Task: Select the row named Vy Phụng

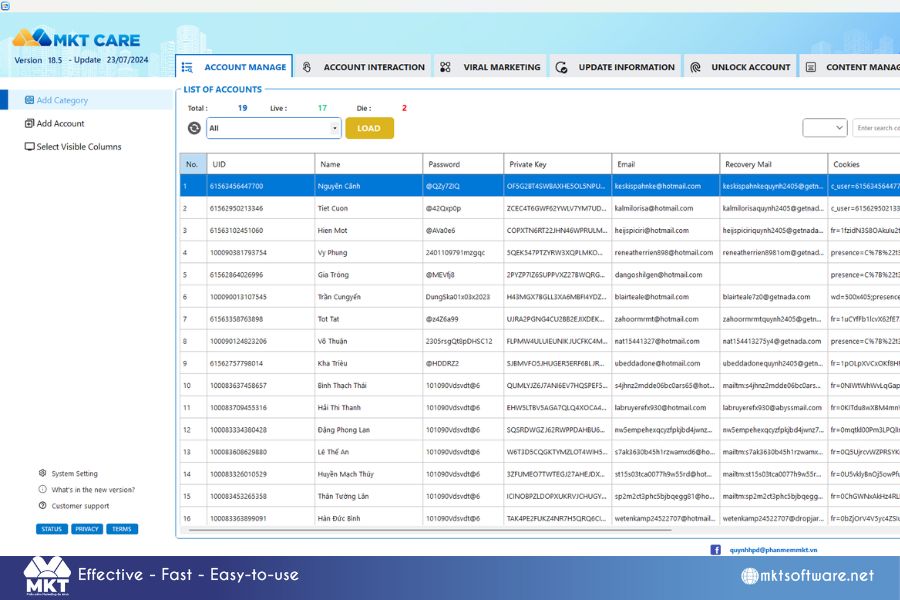Action: pos(540,253)
